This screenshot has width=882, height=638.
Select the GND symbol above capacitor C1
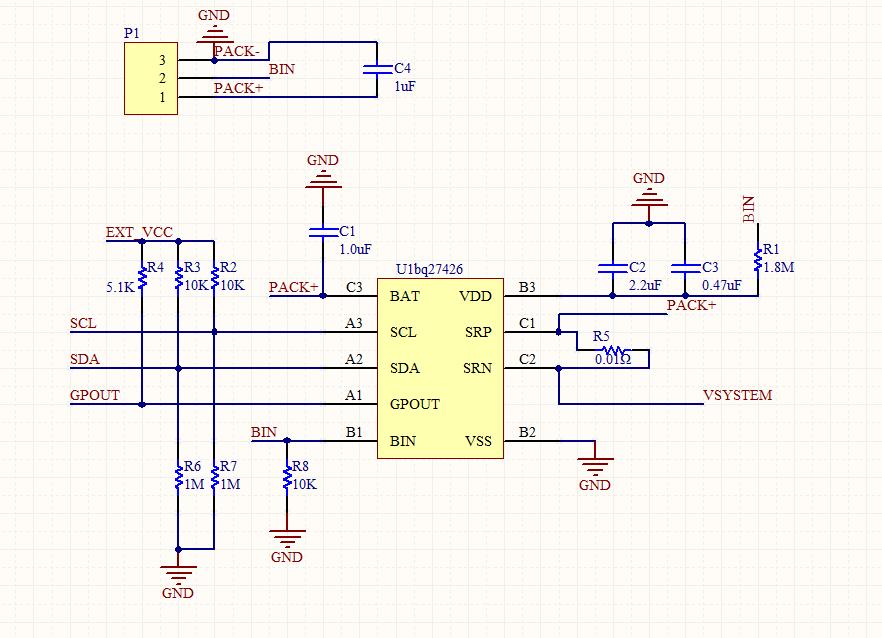323,179
